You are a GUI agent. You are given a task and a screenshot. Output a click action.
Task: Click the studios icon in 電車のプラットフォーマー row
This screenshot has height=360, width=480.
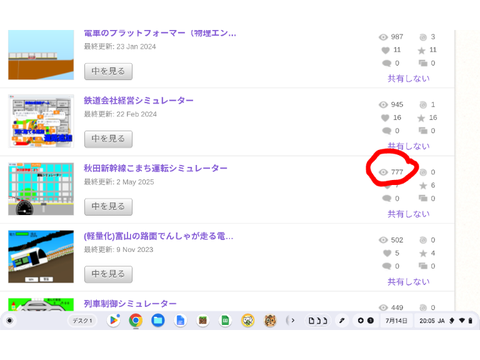(x=423, y=63)
